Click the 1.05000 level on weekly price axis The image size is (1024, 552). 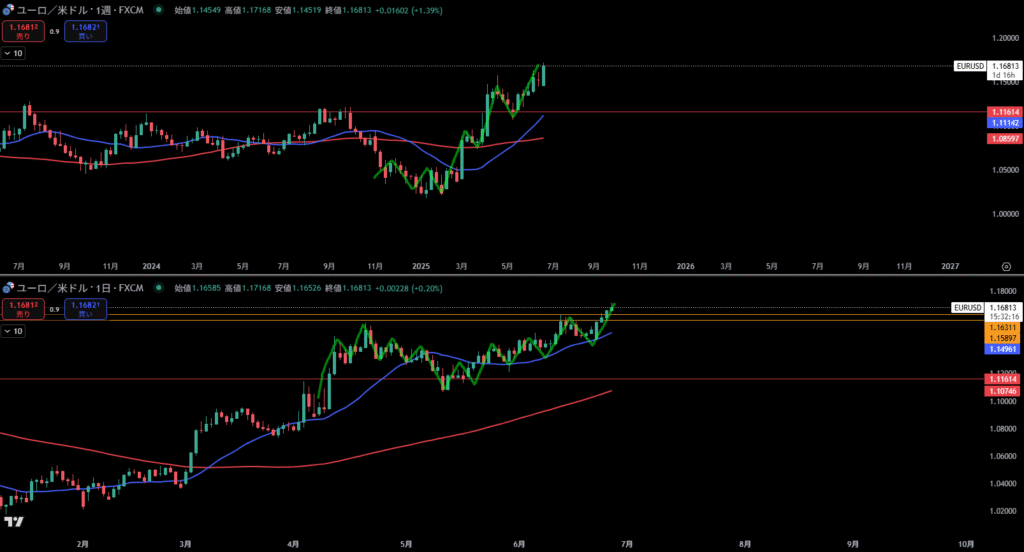(x=1004, y=170)
